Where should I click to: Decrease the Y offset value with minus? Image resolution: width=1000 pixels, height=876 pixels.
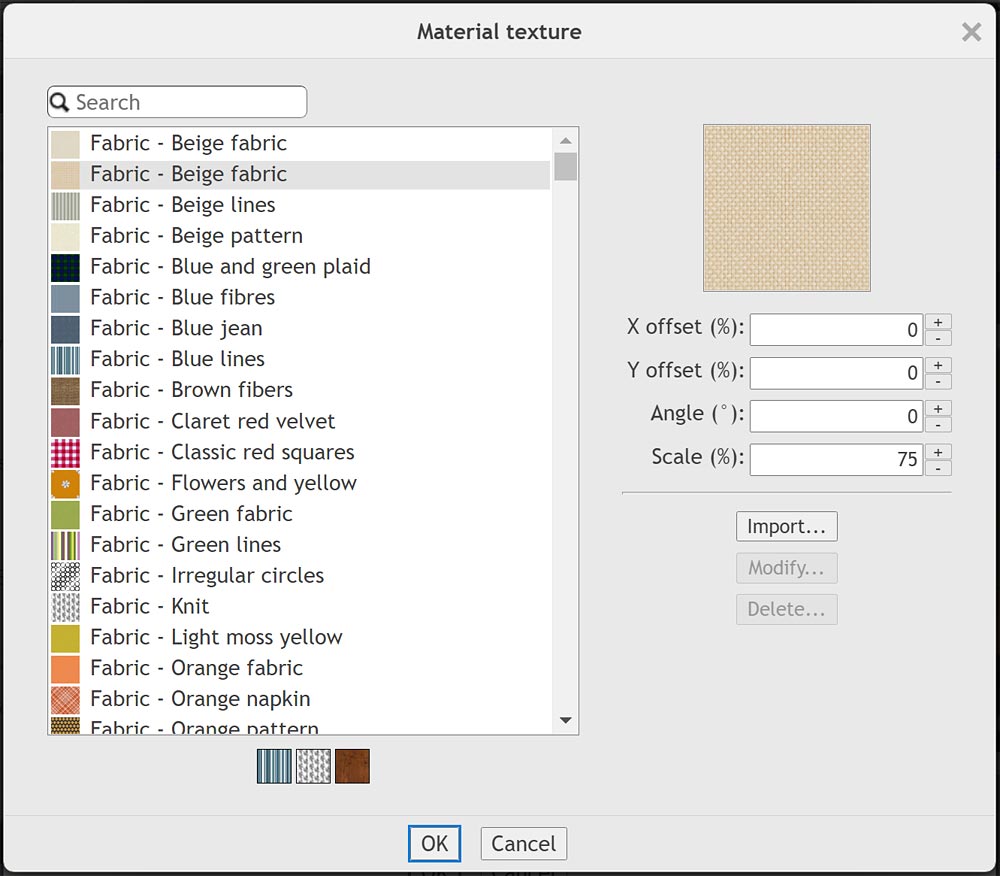[x=938, y=382]
